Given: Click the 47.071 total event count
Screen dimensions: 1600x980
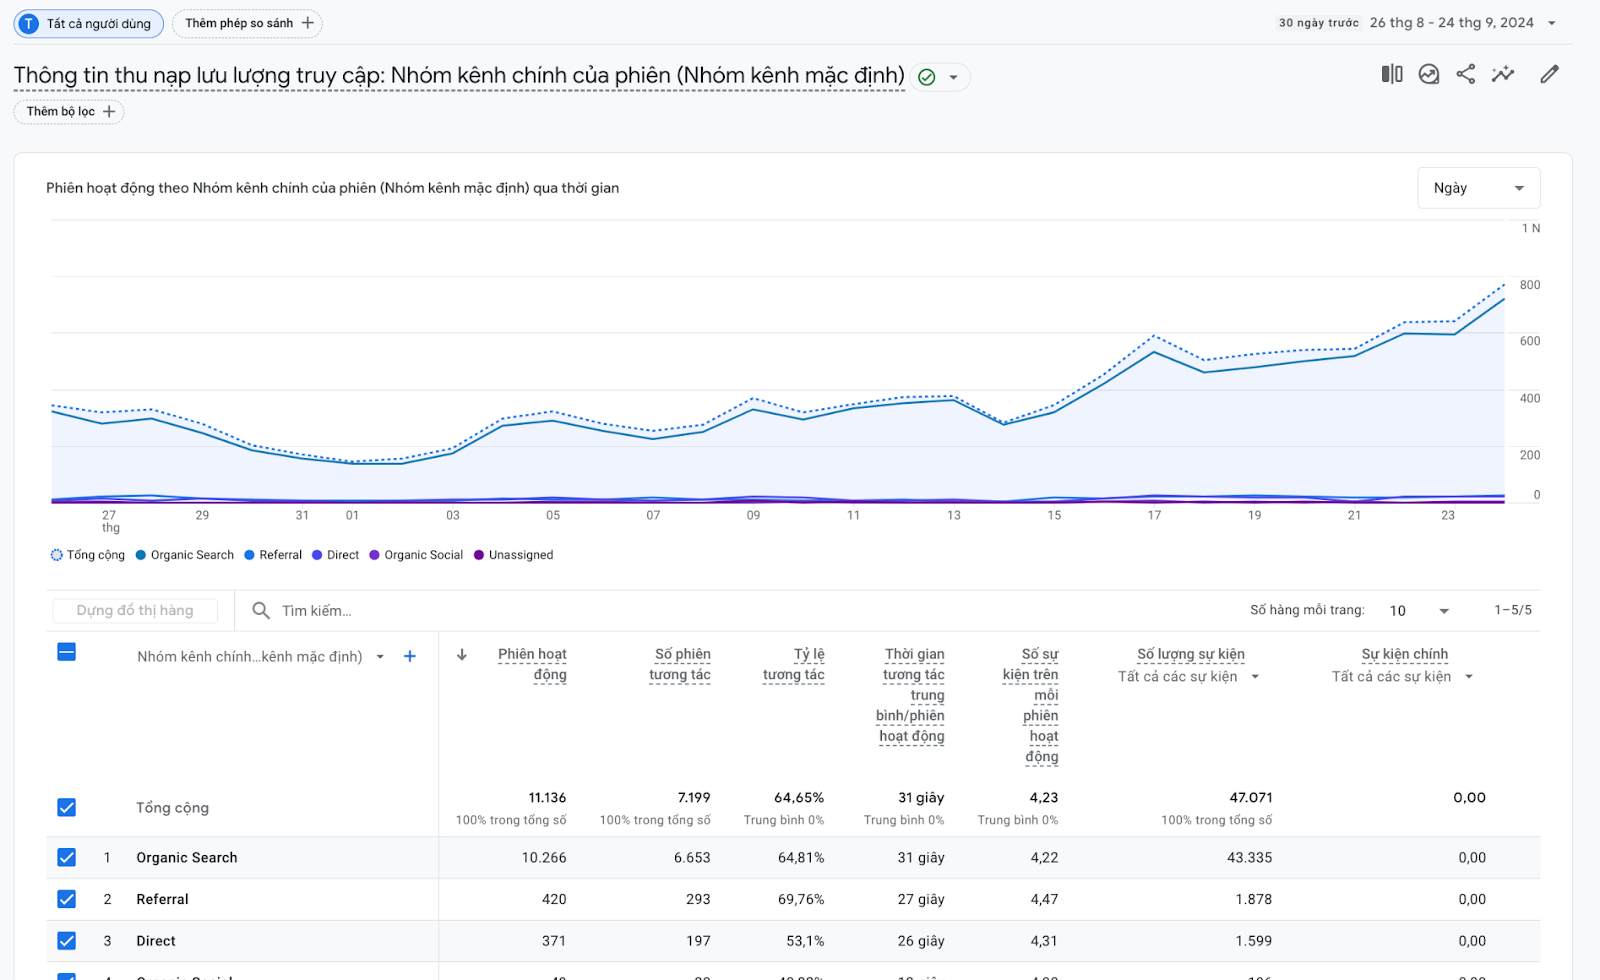Looking at the screenshot, I should tap(1251, 797).
